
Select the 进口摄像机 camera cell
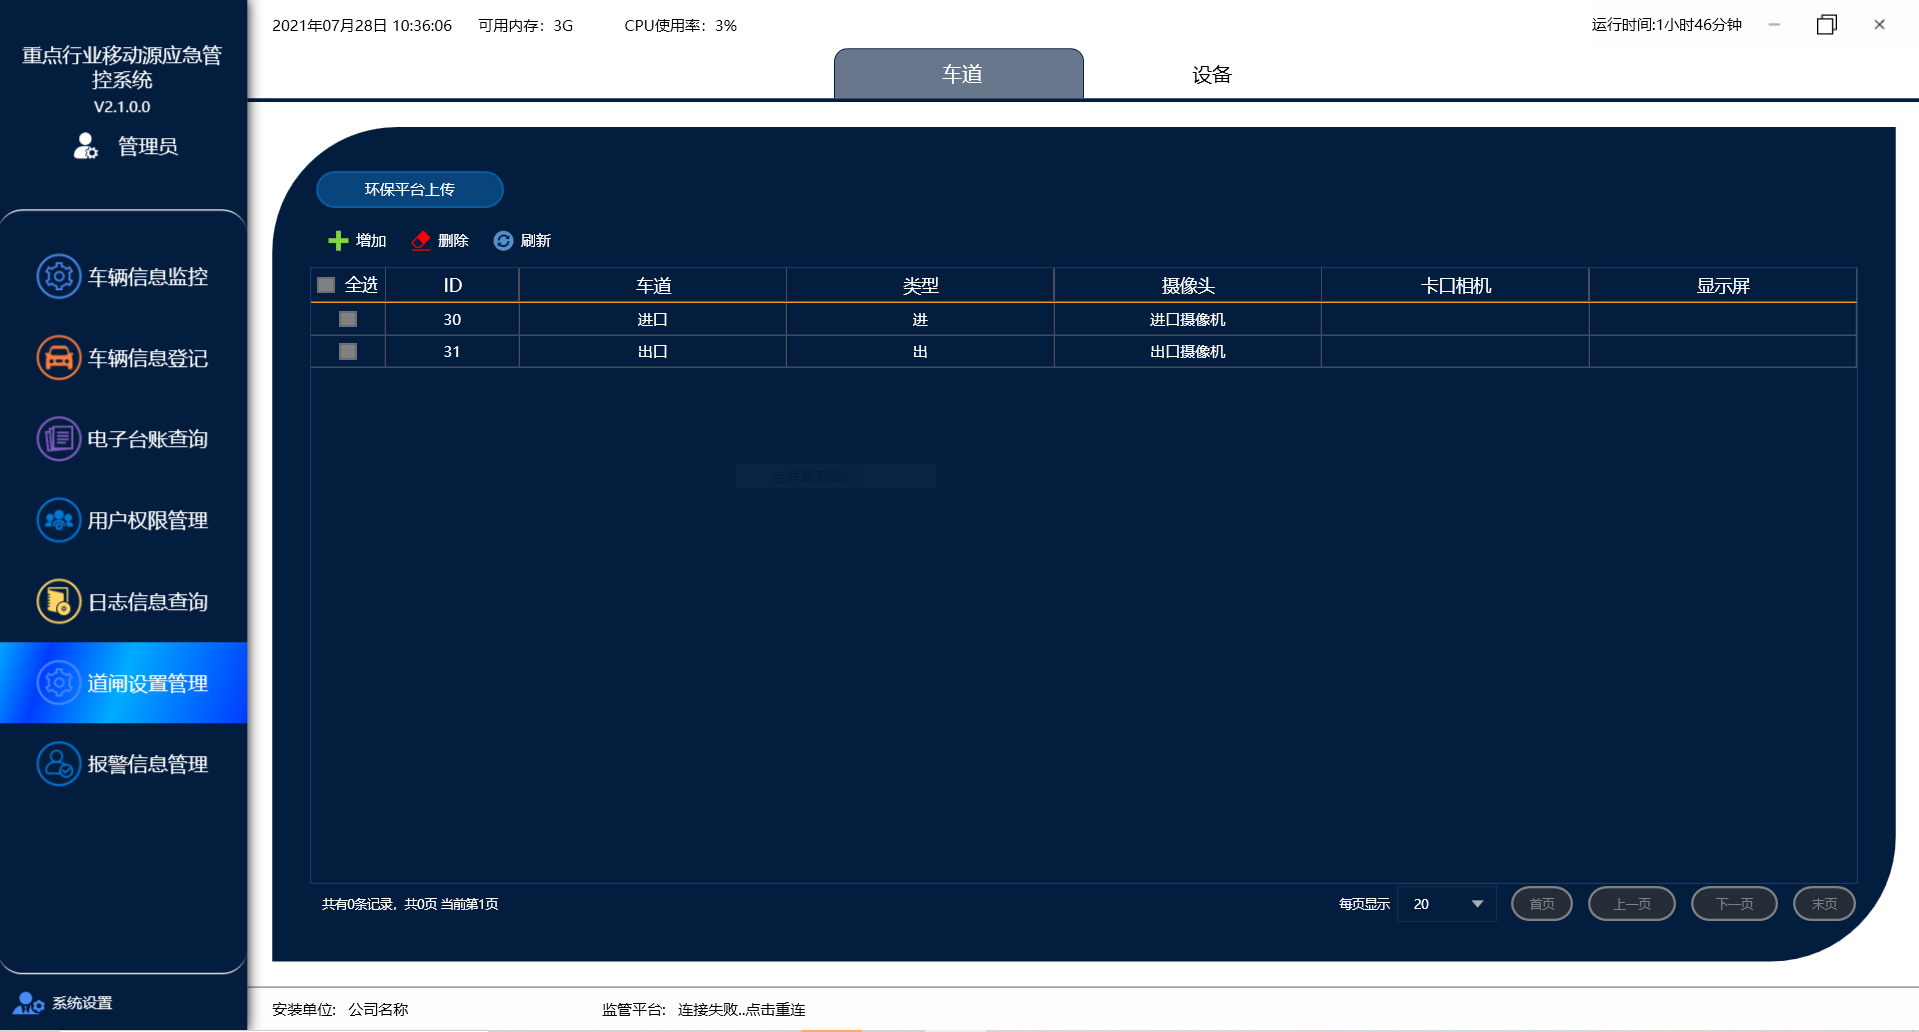tap(1187, 320)
